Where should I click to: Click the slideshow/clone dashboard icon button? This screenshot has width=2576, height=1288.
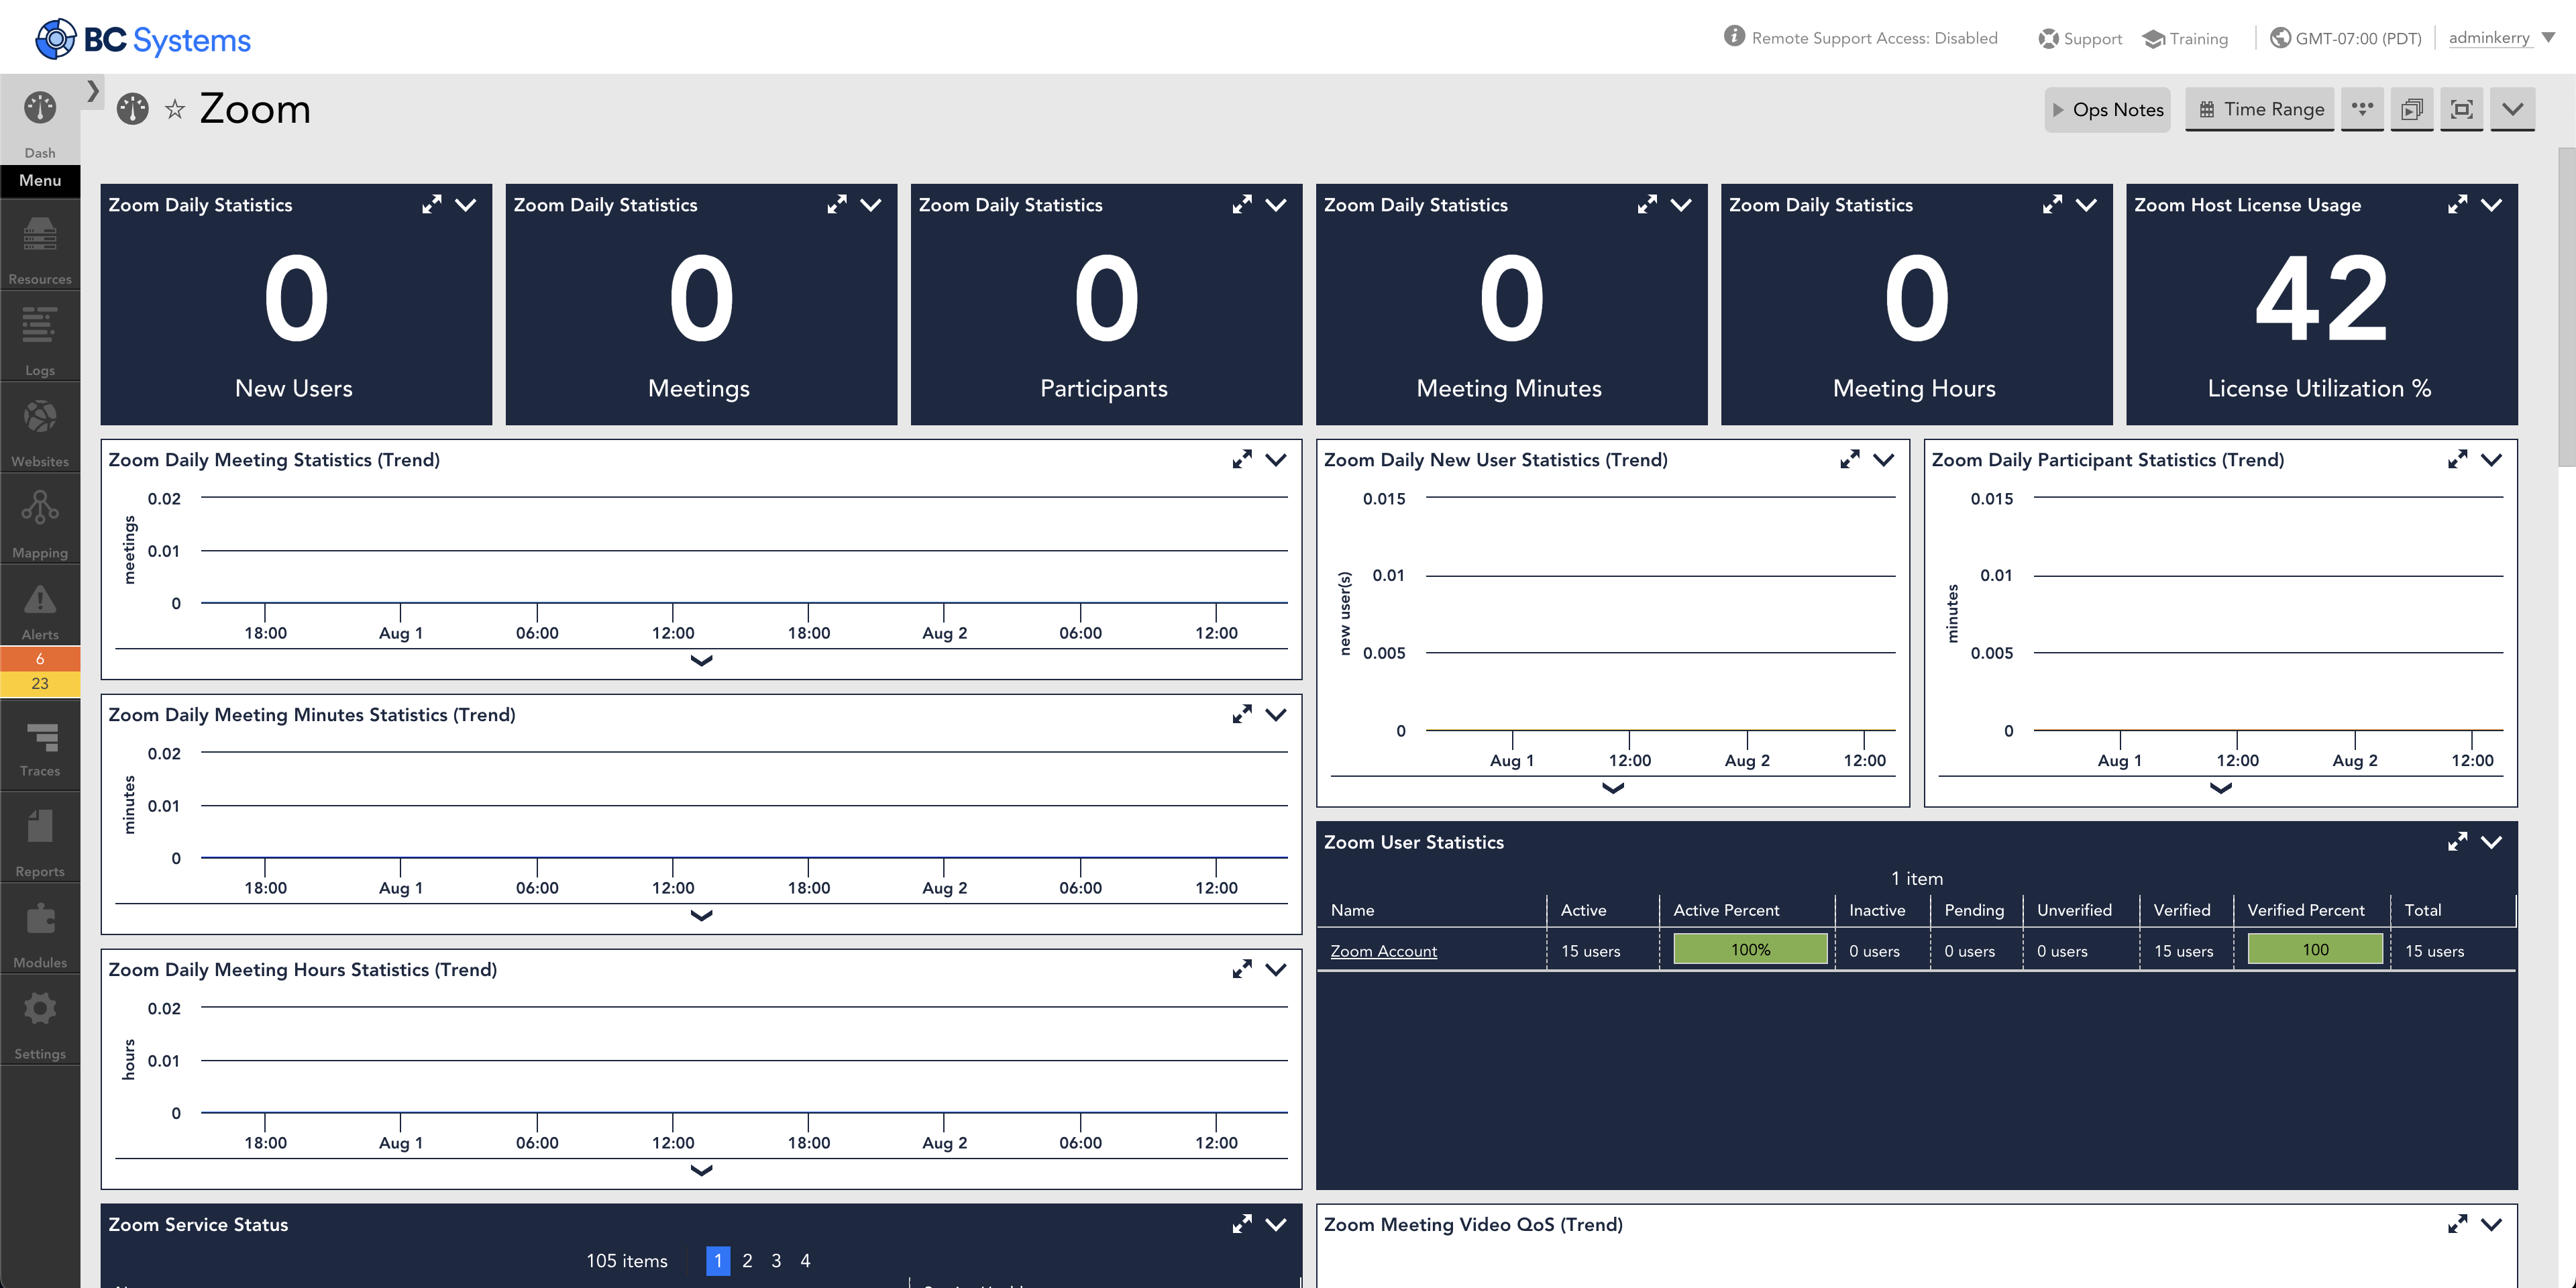click(2412, 109)
